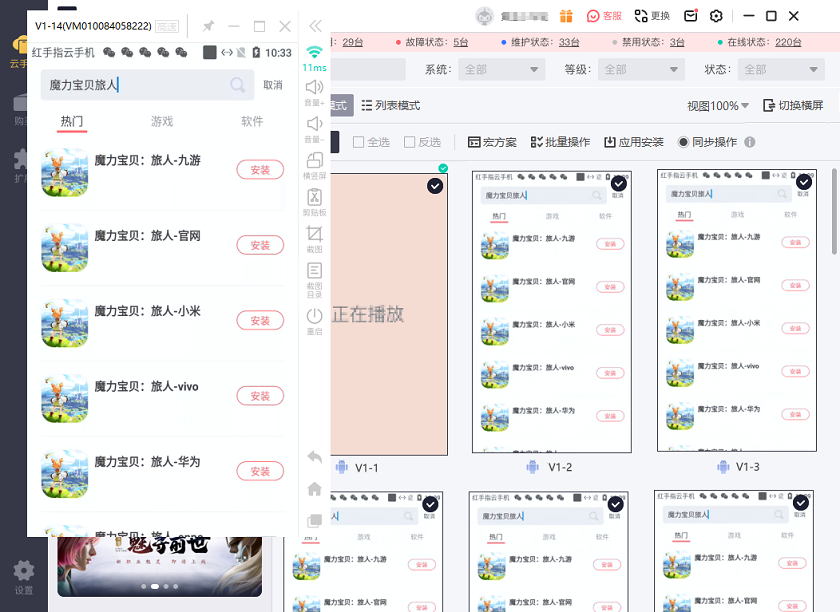Screen dimensions: 840x612
Task: Click the volume up (音量+) icon
Action: pos(314,87)
